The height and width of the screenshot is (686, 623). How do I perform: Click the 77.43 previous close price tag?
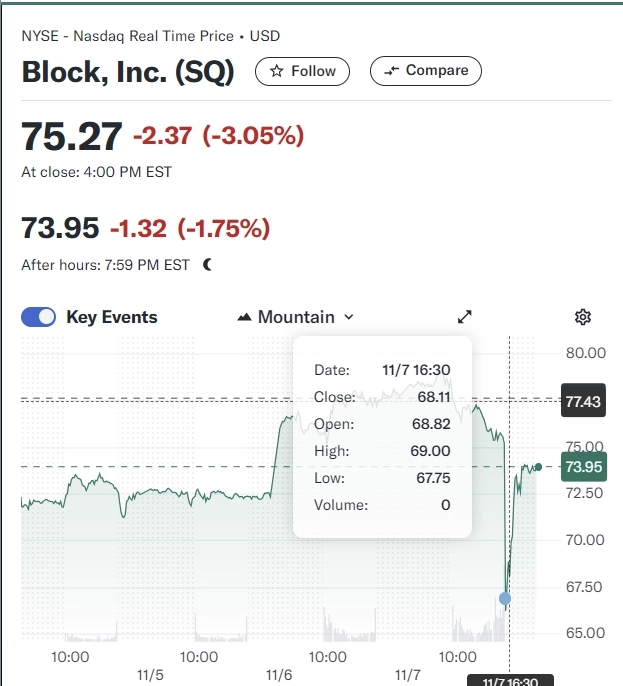[583, 401]
